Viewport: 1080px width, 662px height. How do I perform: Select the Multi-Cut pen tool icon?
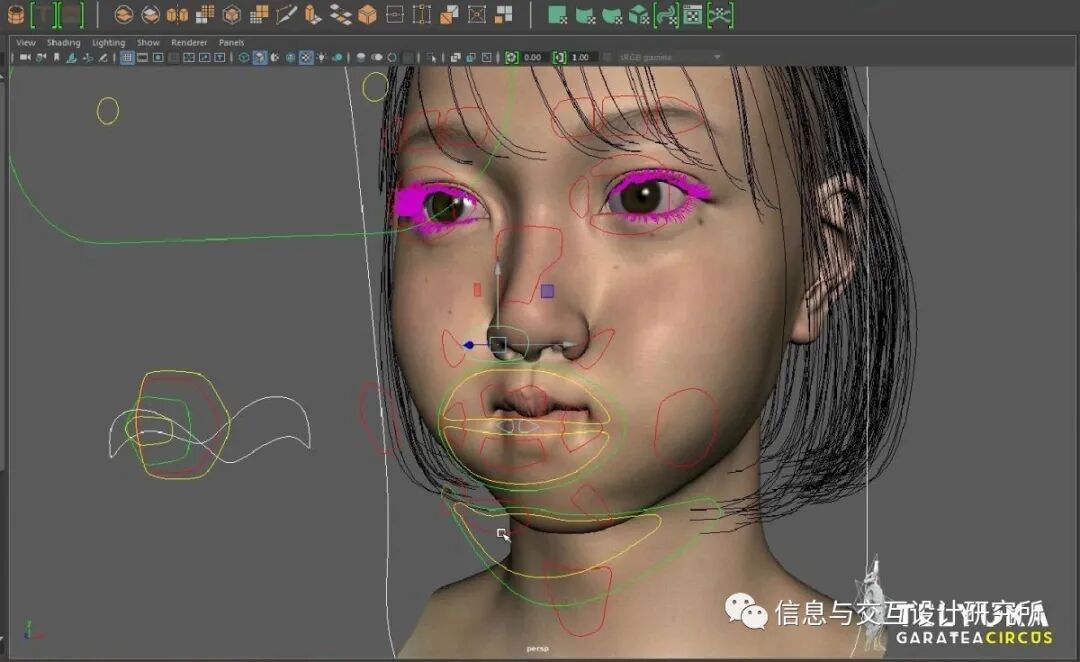tap(286, 14)
